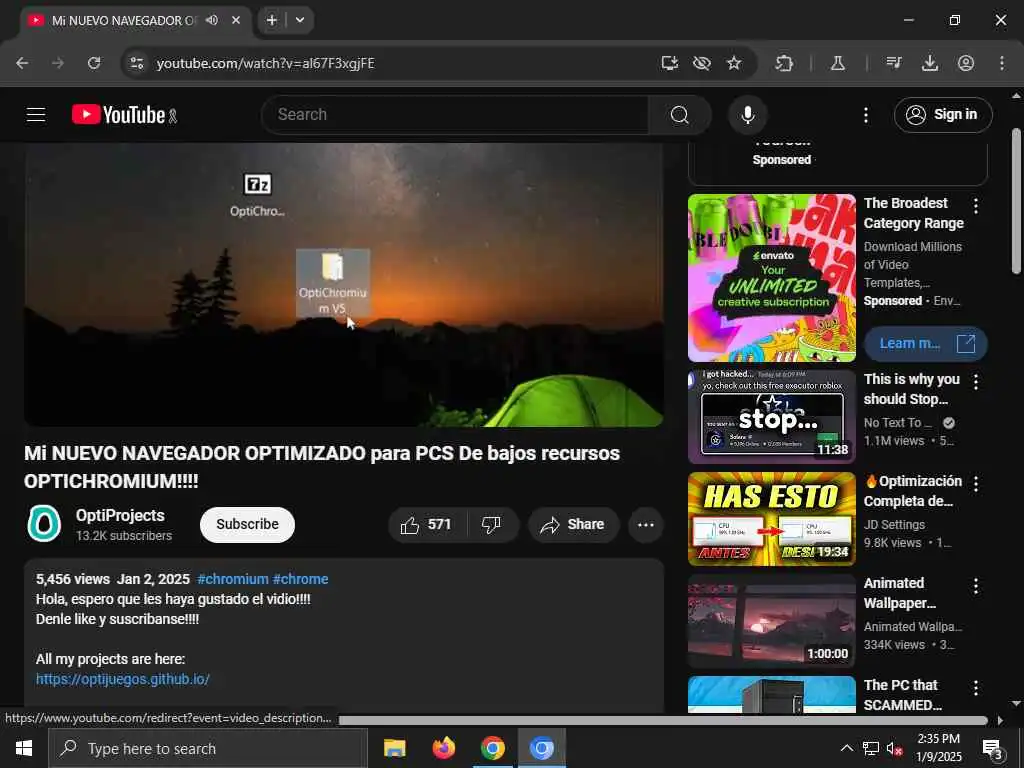This screenshot has height=768, width=1024.
Task: Click the crossed-out eye tracking icon
Action: [701, 63]
